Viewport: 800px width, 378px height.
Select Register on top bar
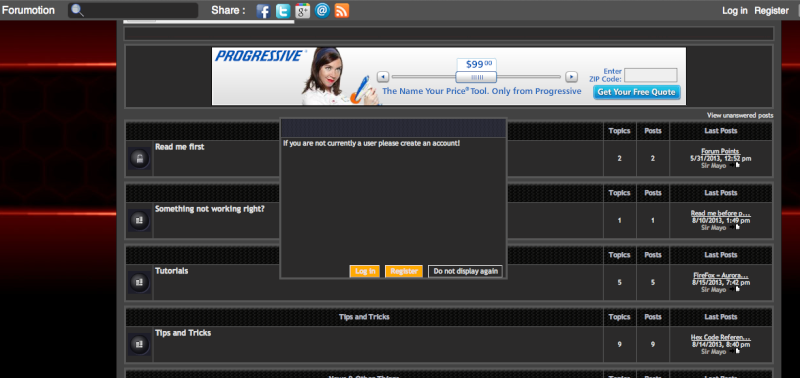tap(771, 10)
